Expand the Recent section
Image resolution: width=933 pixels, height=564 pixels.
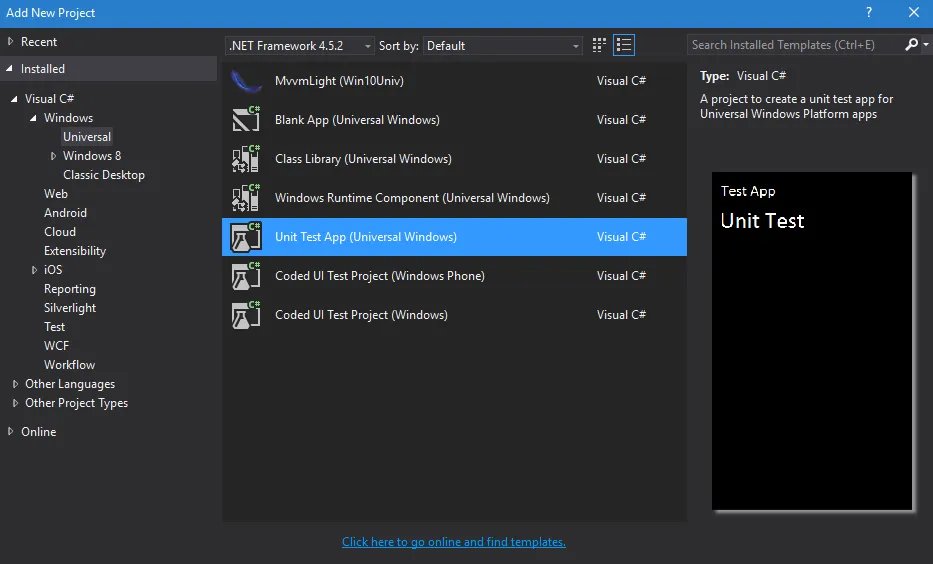pos(10,42)
